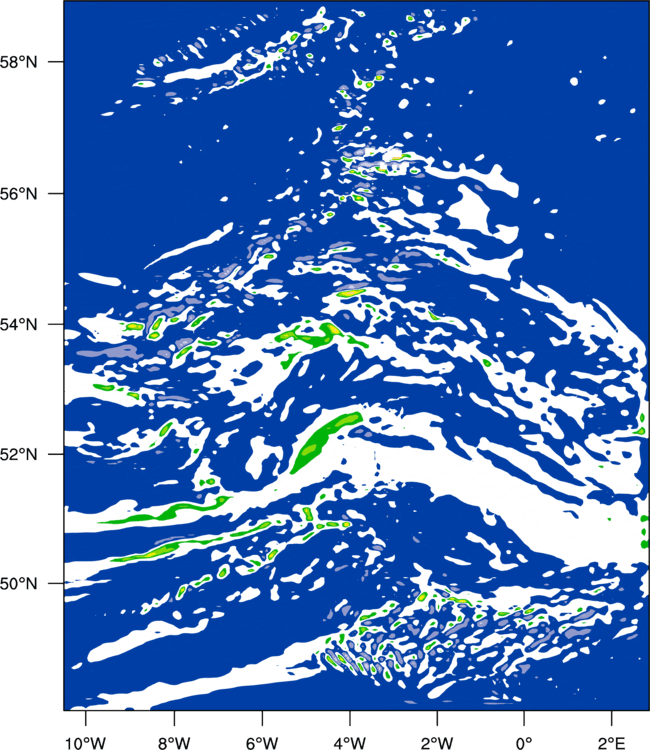Click the 8°W longitude label
The width and height of the screenshot is (650, 750).
pyautogui.click(x=174, y=743)
